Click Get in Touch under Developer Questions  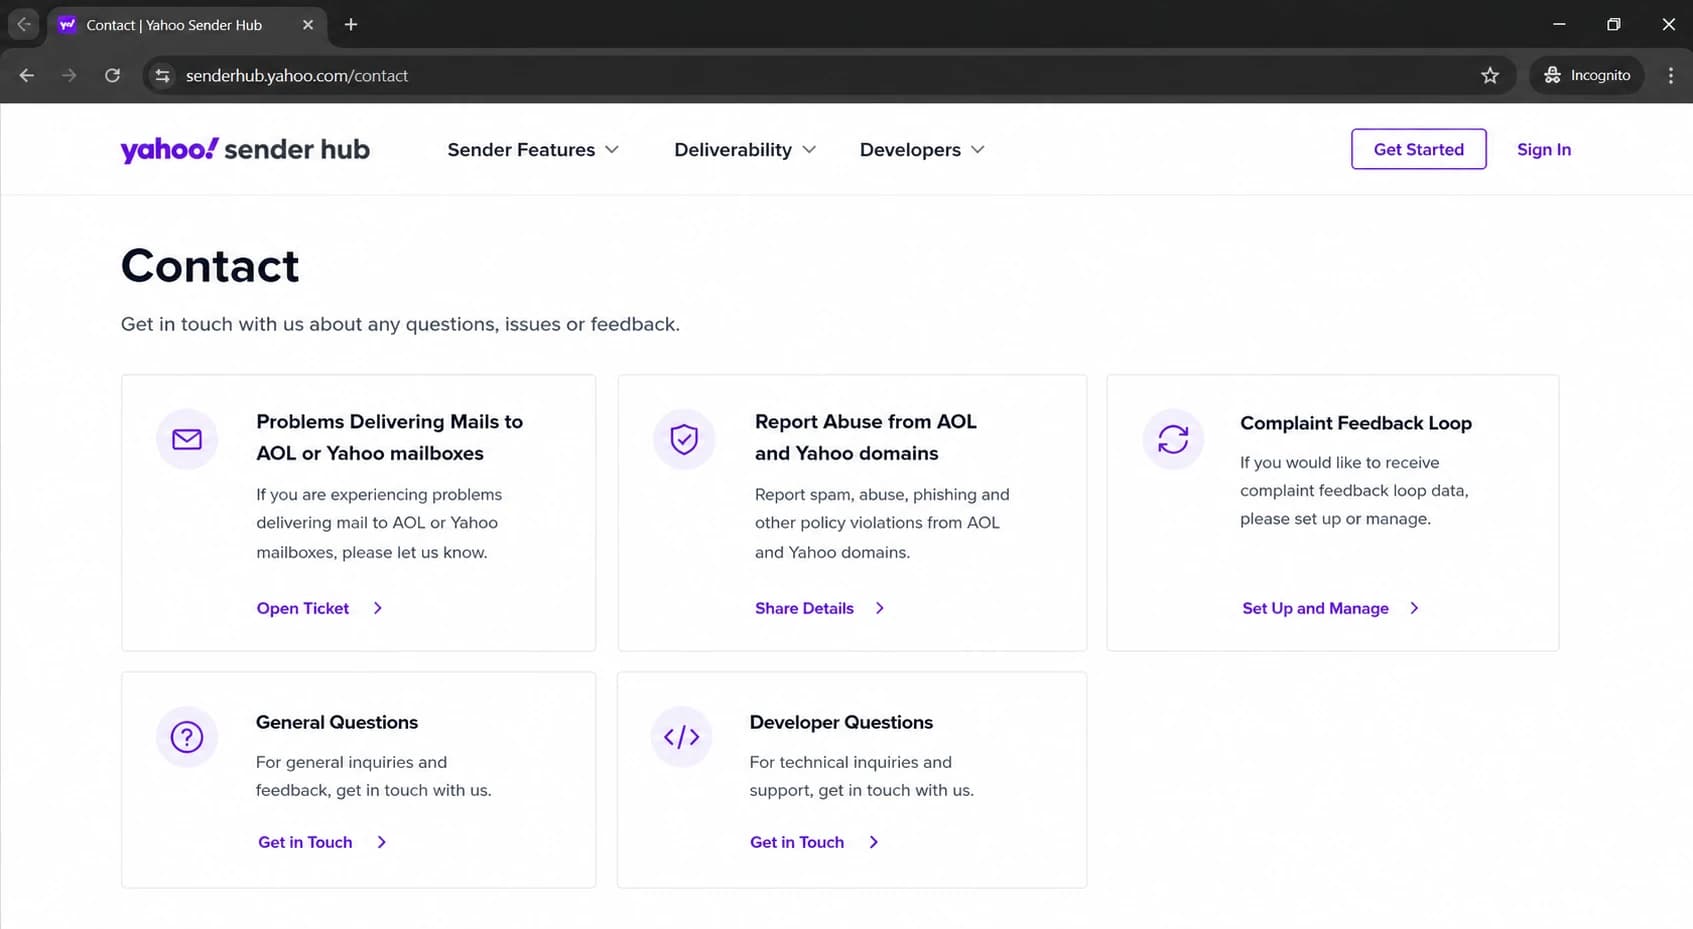(797, 842)
